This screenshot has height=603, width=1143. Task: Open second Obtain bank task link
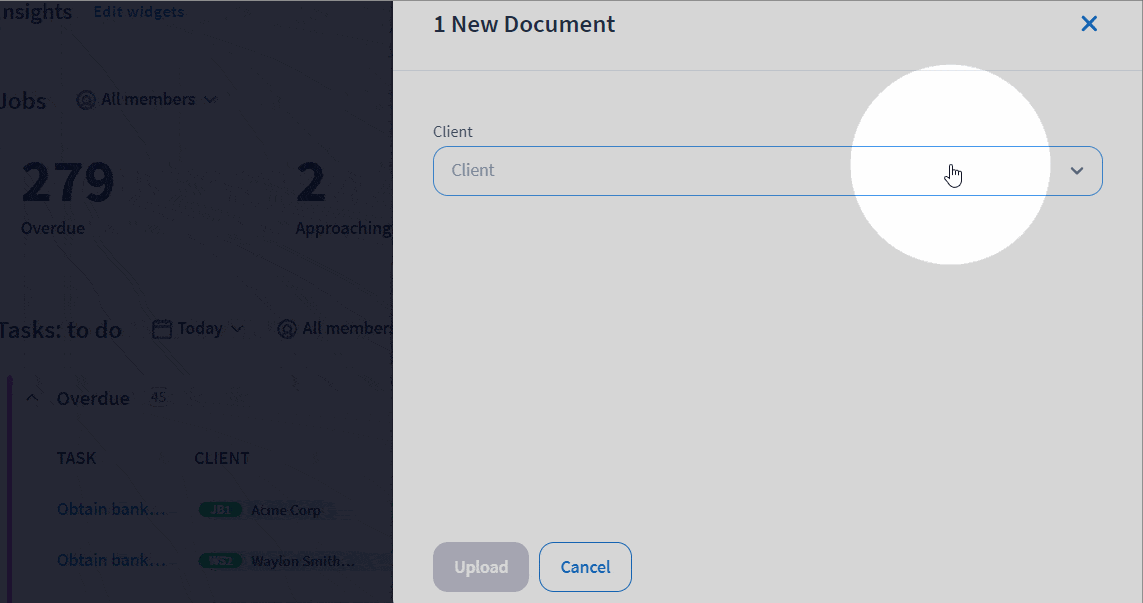tap(111, 560)
